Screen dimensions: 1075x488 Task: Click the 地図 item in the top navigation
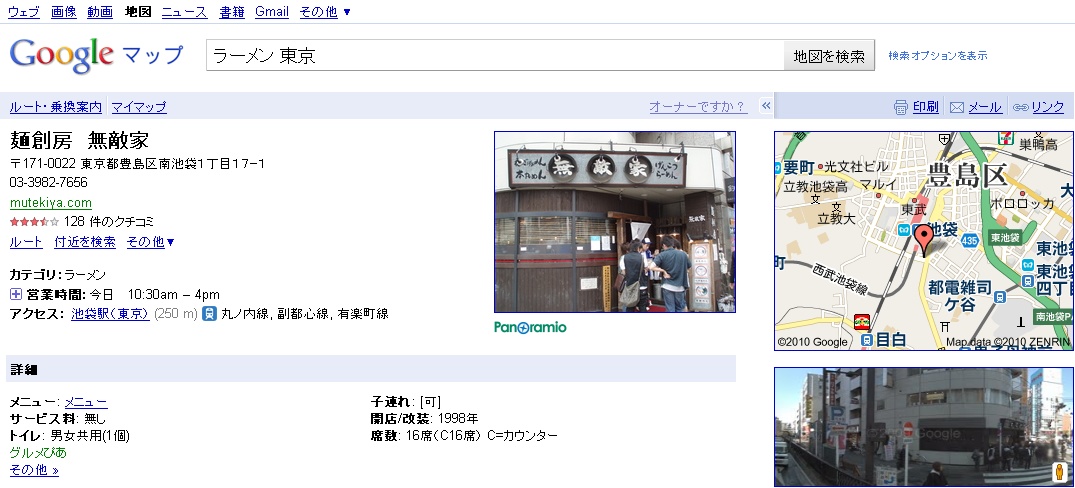tap(138, 12)
